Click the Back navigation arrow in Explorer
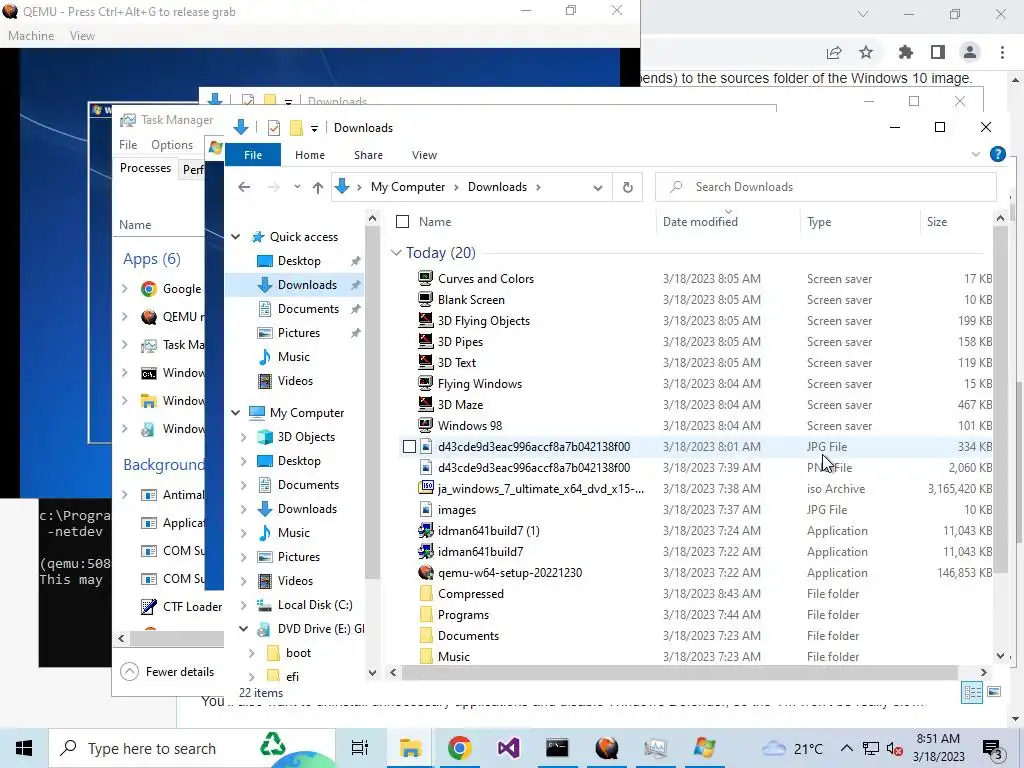 (244, 187)
